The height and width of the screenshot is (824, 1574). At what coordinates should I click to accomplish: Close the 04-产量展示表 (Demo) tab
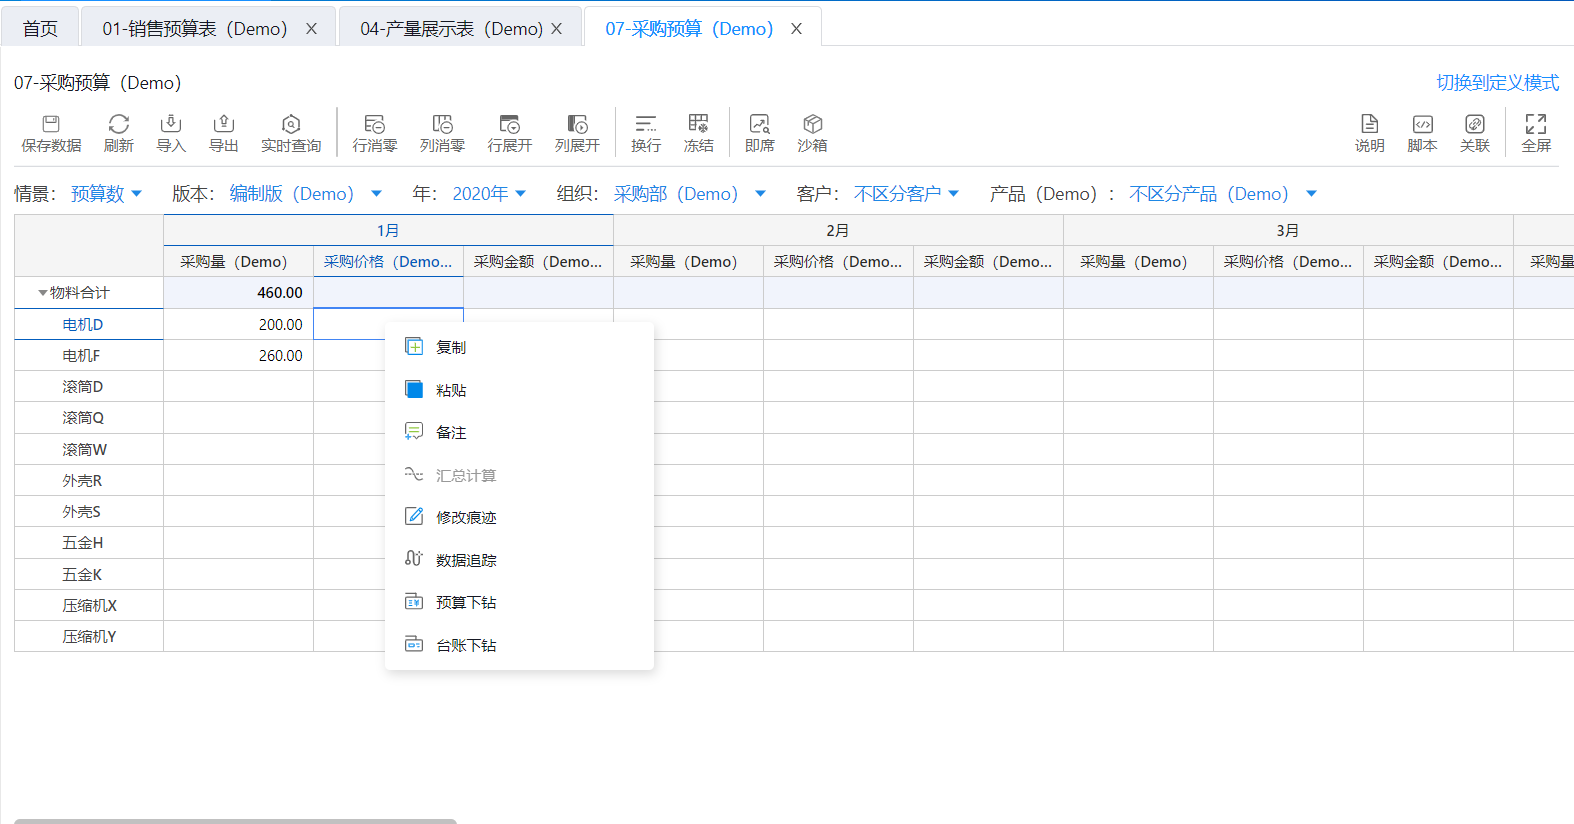click(557, 29)
